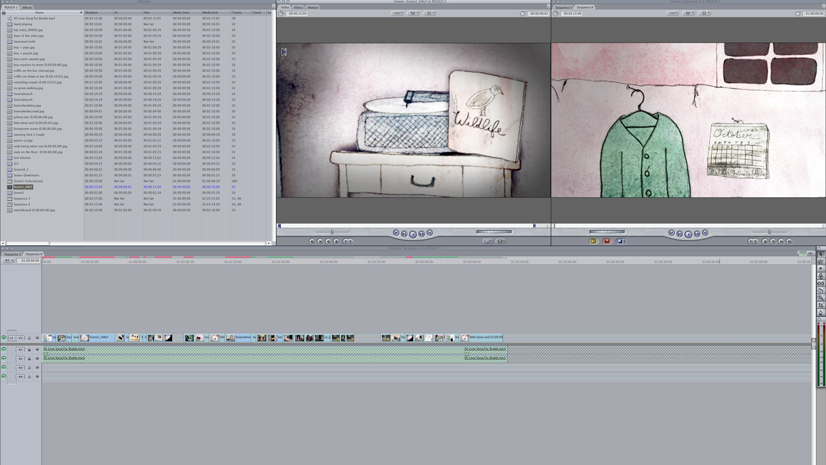
Task: Click the A1 destination track button
Action: [21, 350]
